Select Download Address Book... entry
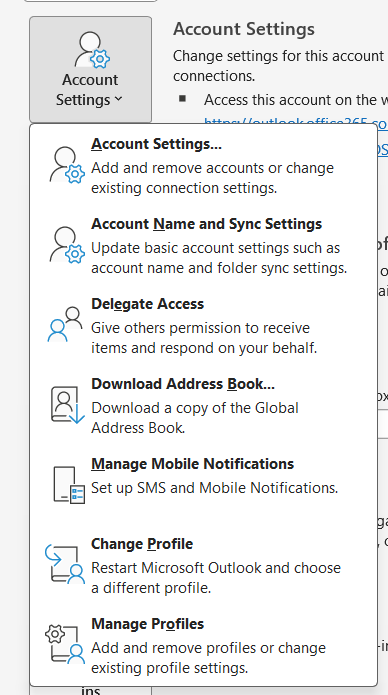 [204, 405]
